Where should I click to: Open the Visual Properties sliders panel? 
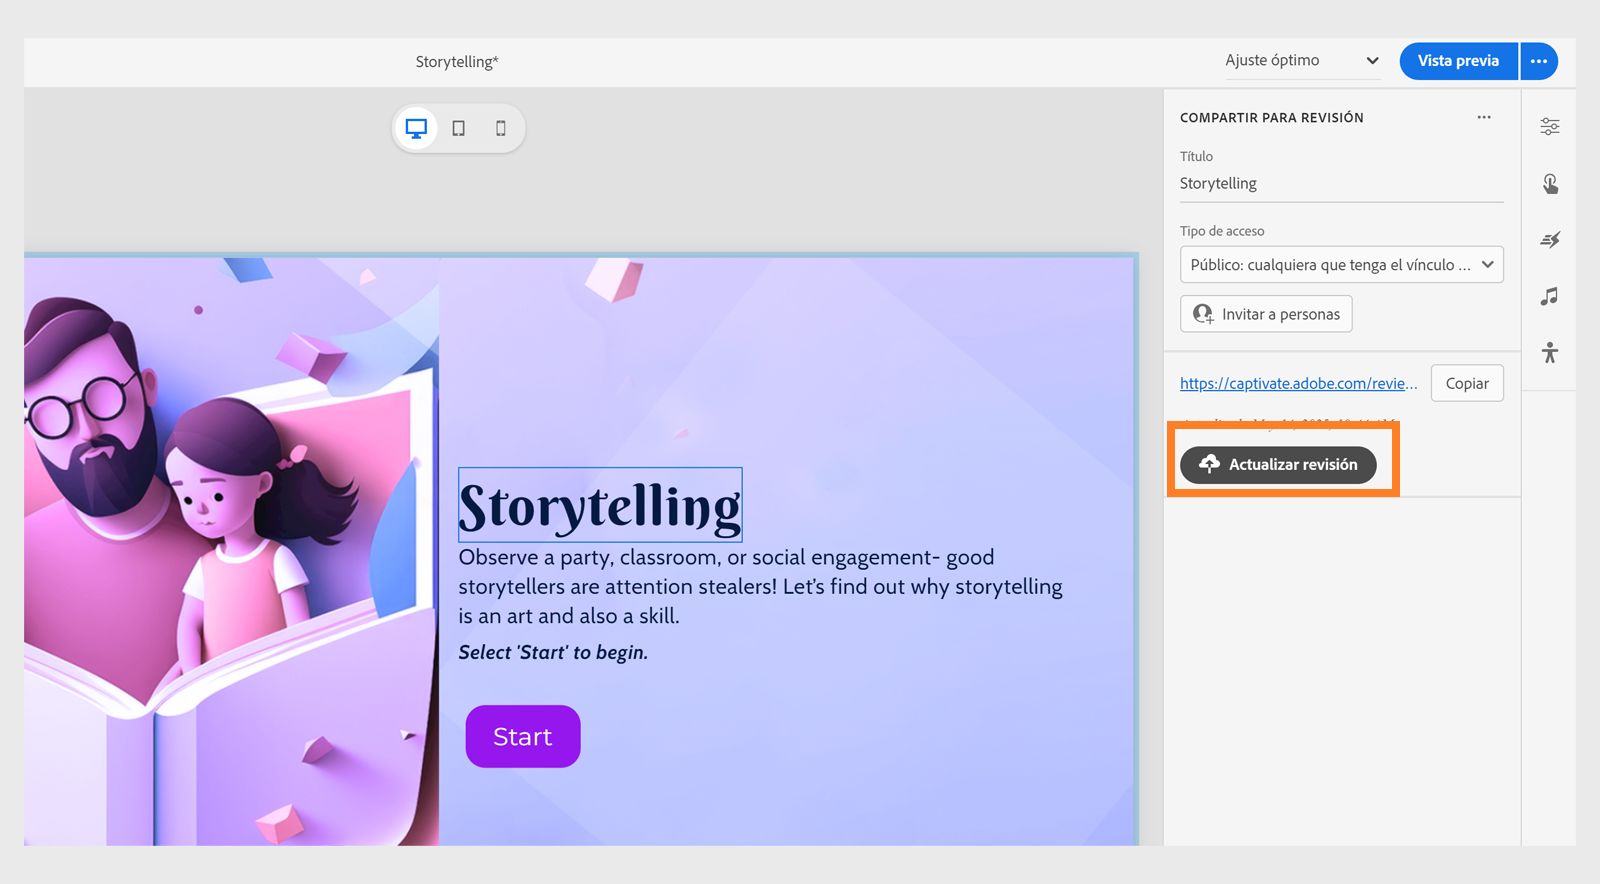click(1550, 127)
